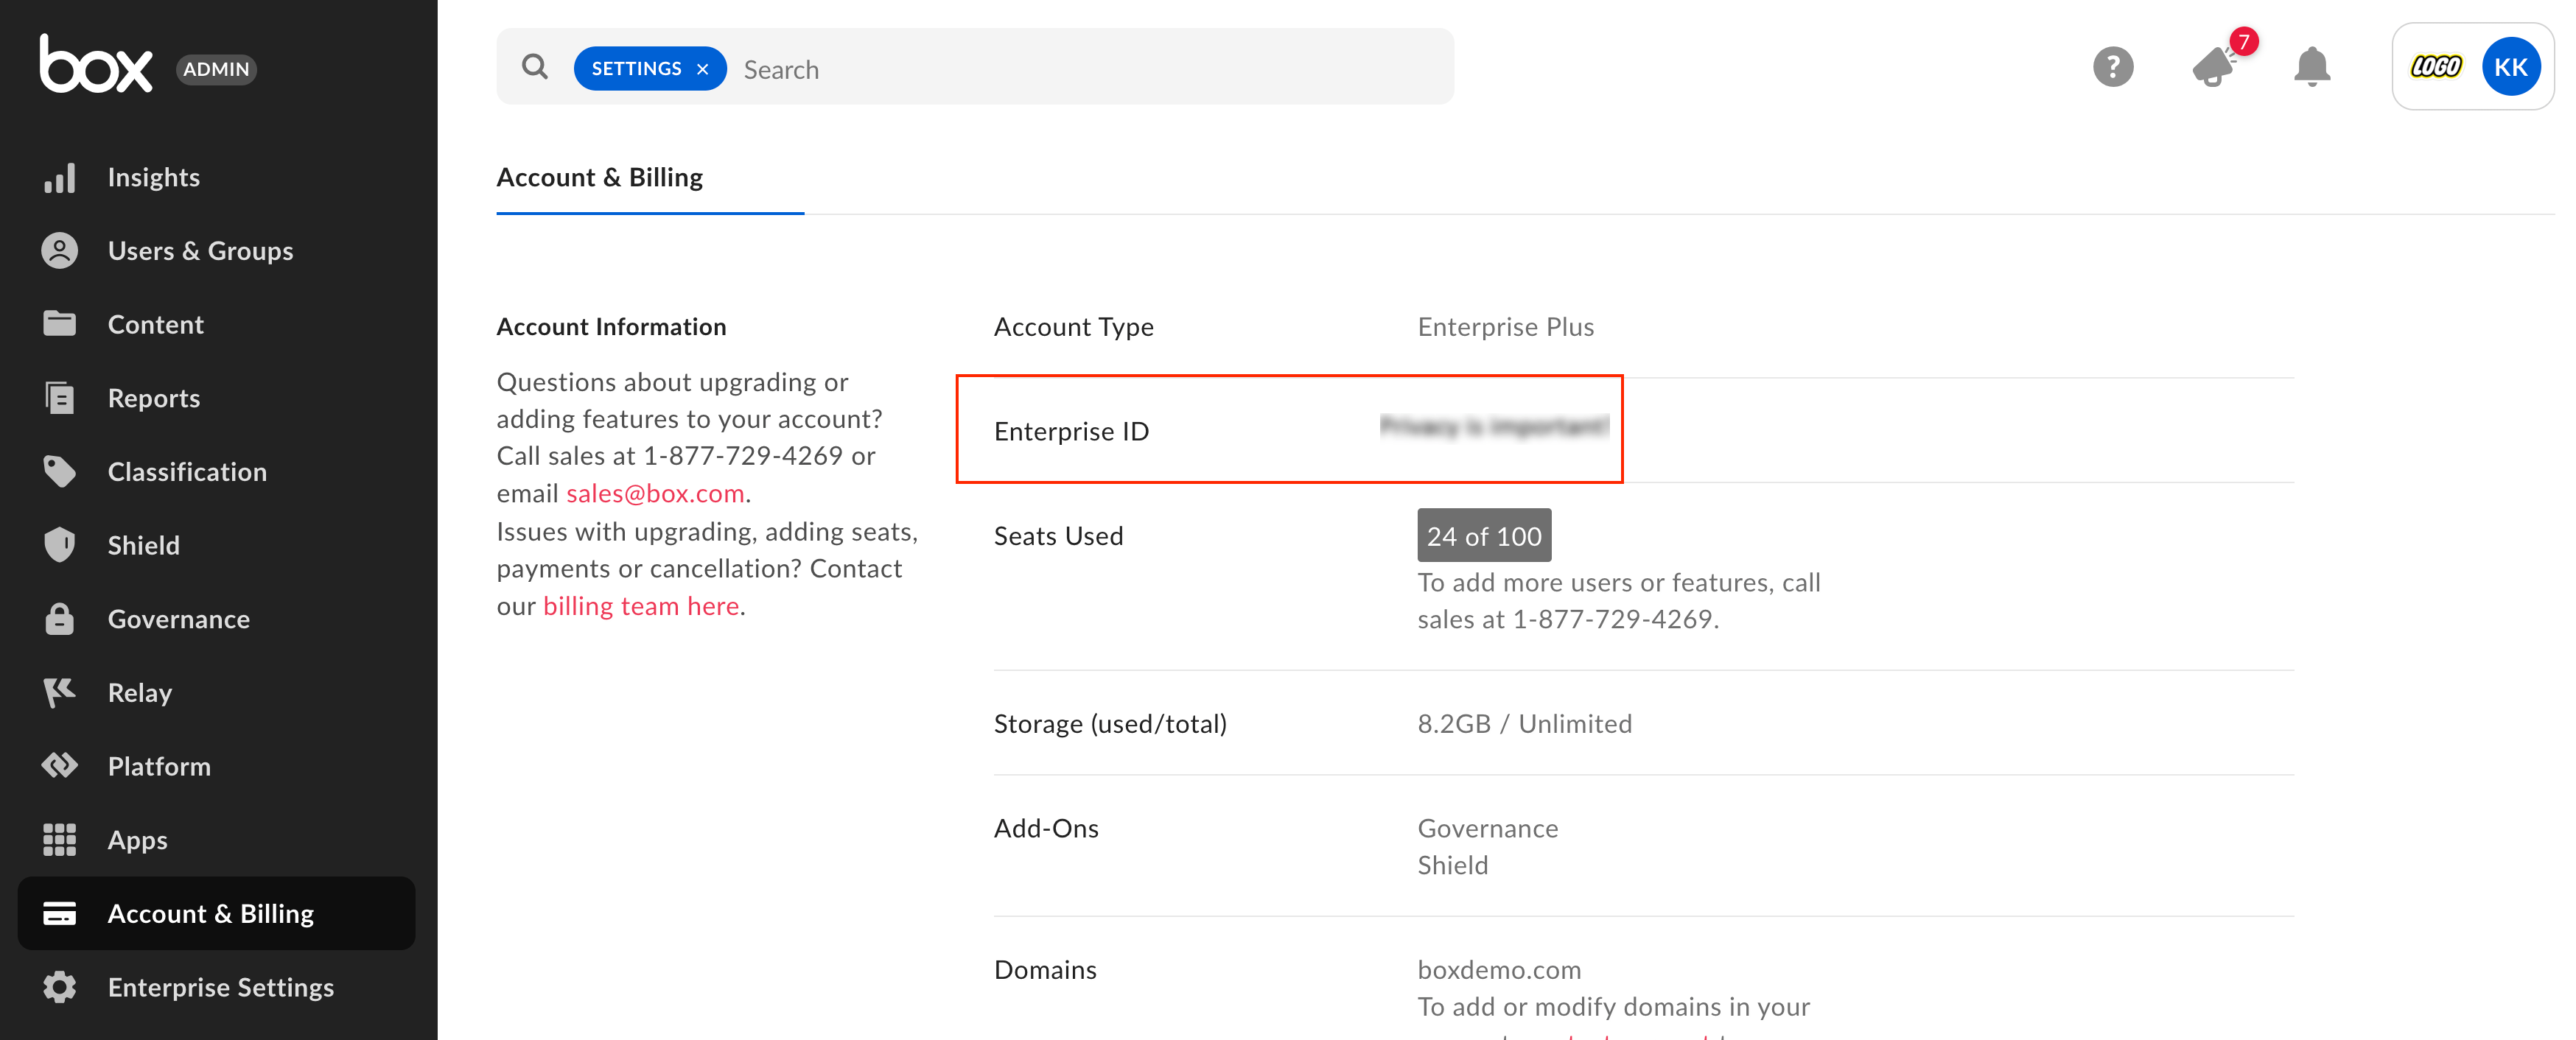The height and width of the screenshot is (1040, 2576).
Task: Switch to Account & Billing tab
Action: tap(600, 178)
